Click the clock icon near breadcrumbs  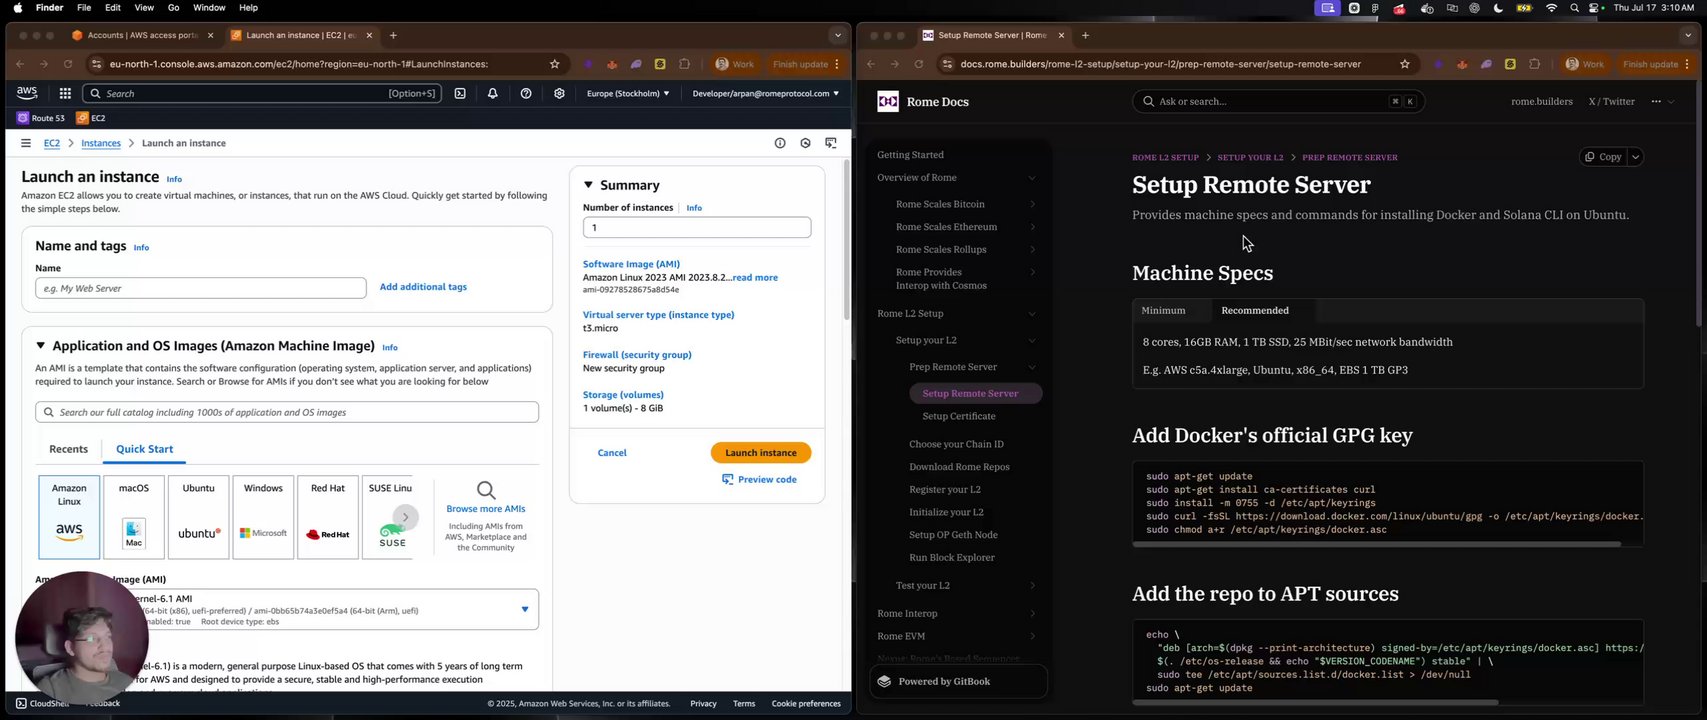pyautogui.click(x=805, y=143)
